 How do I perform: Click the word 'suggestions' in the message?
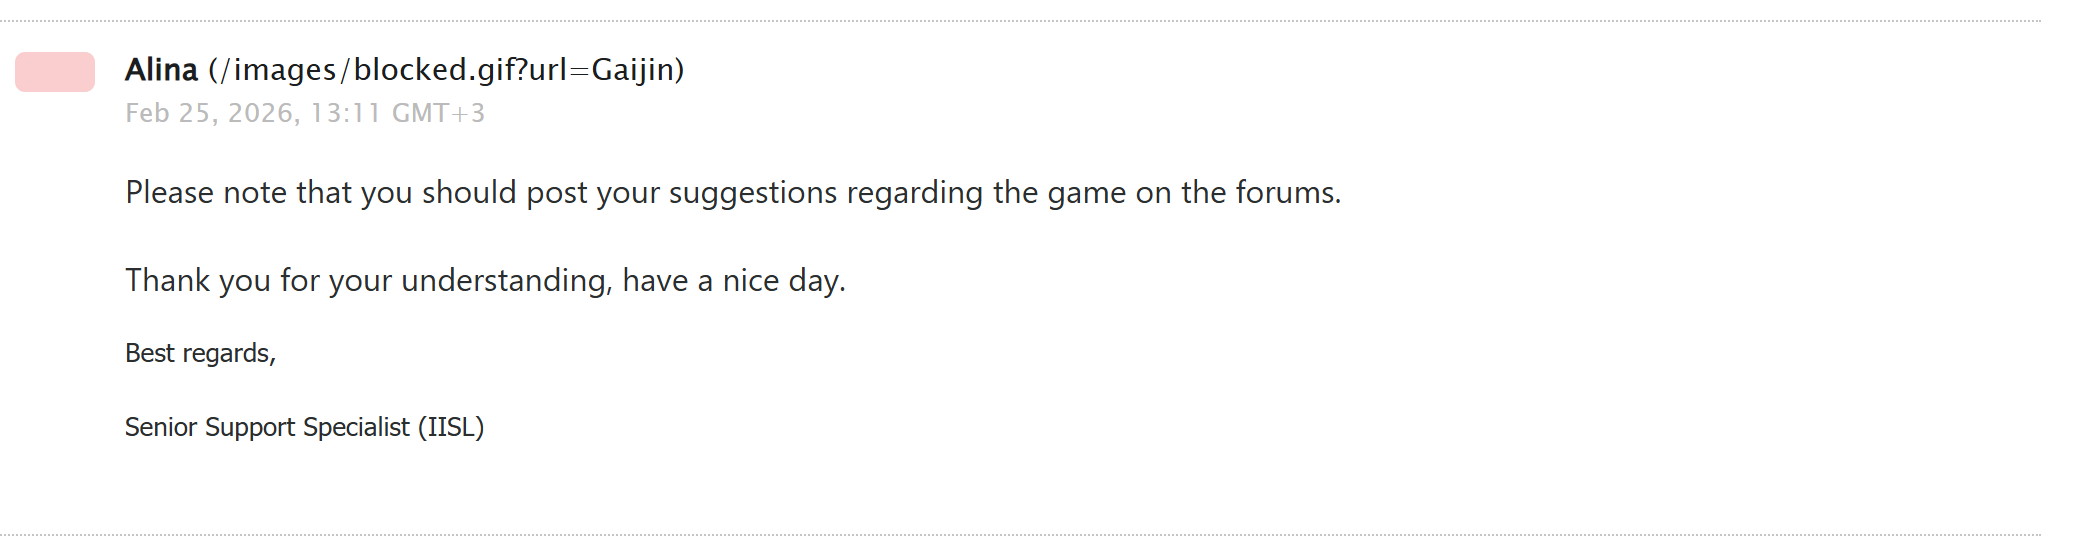pyautogui.click(x=752, y=192)
